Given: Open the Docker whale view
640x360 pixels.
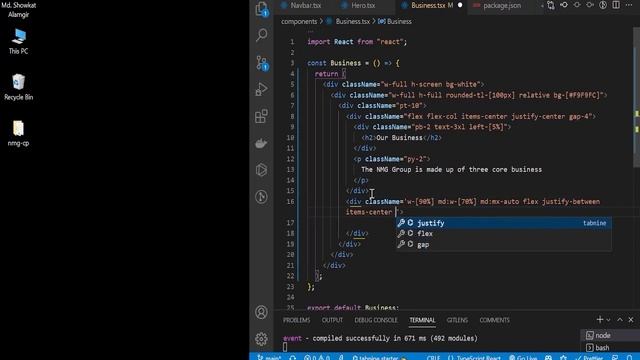Looking at the screenshot, I should pos(262,143).
